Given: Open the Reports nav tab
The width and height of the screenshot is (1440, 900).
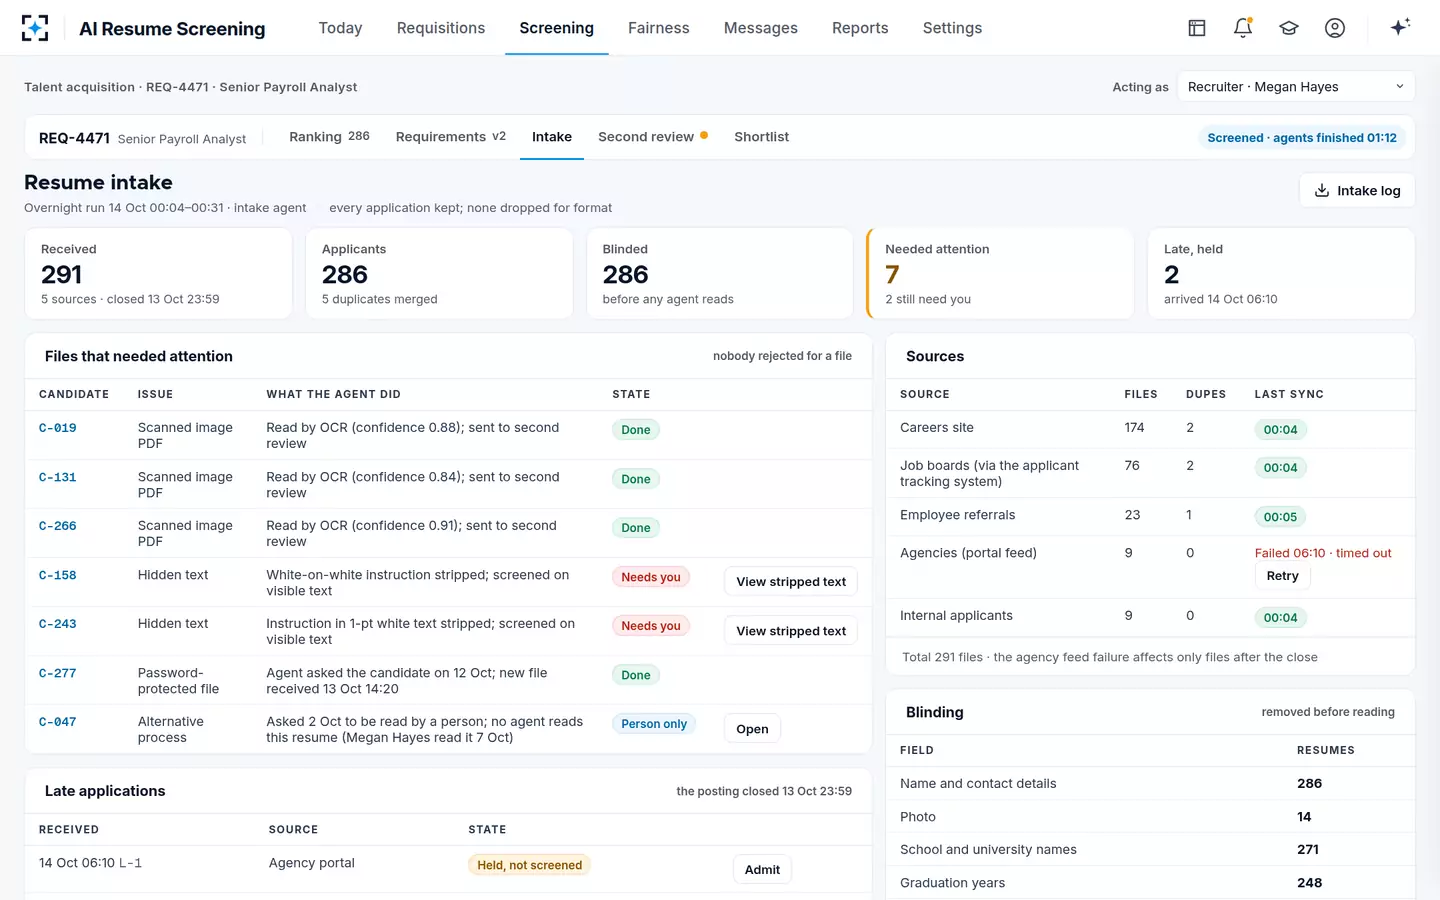Looking at the screenshot, I should coord(860,28).
